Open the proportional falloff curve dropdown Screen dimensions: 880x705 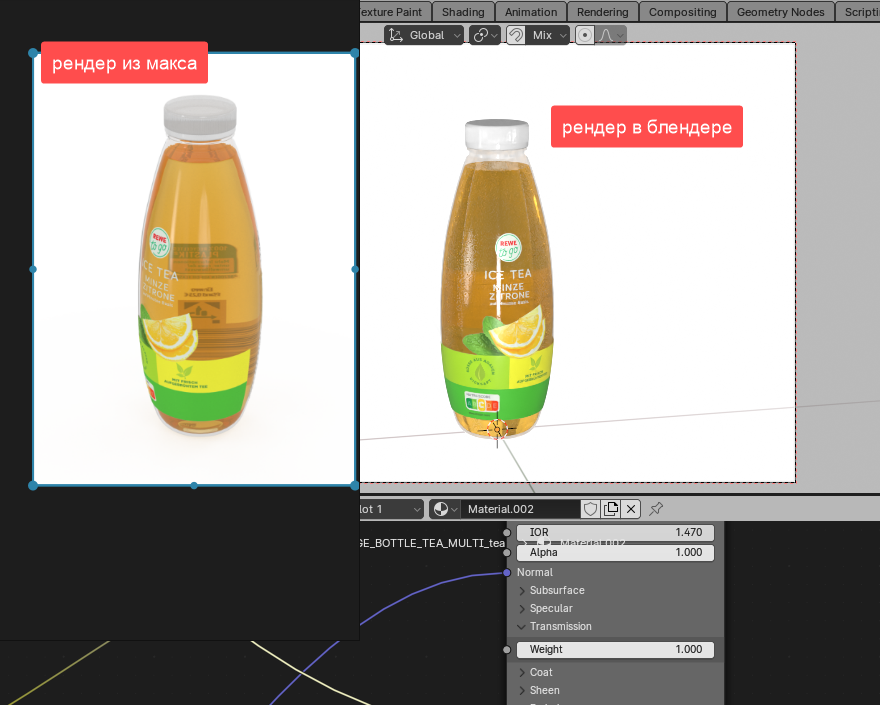point(611,35)
